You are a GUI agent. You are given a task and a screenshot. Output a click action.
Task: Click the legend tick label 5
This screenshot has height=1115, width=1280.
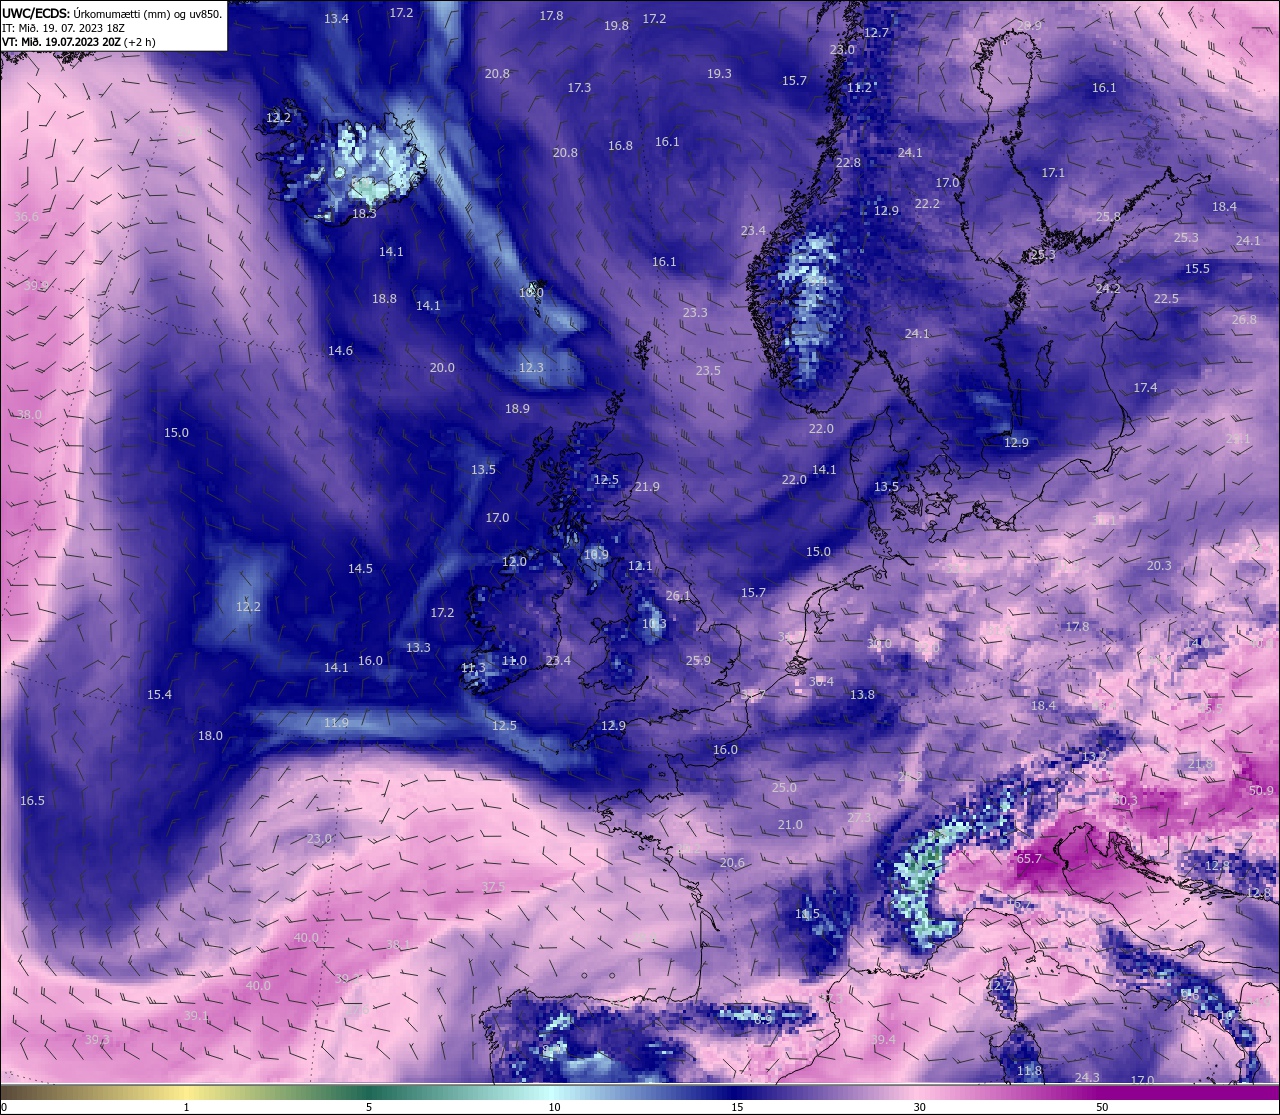(x=369, y=1107)
